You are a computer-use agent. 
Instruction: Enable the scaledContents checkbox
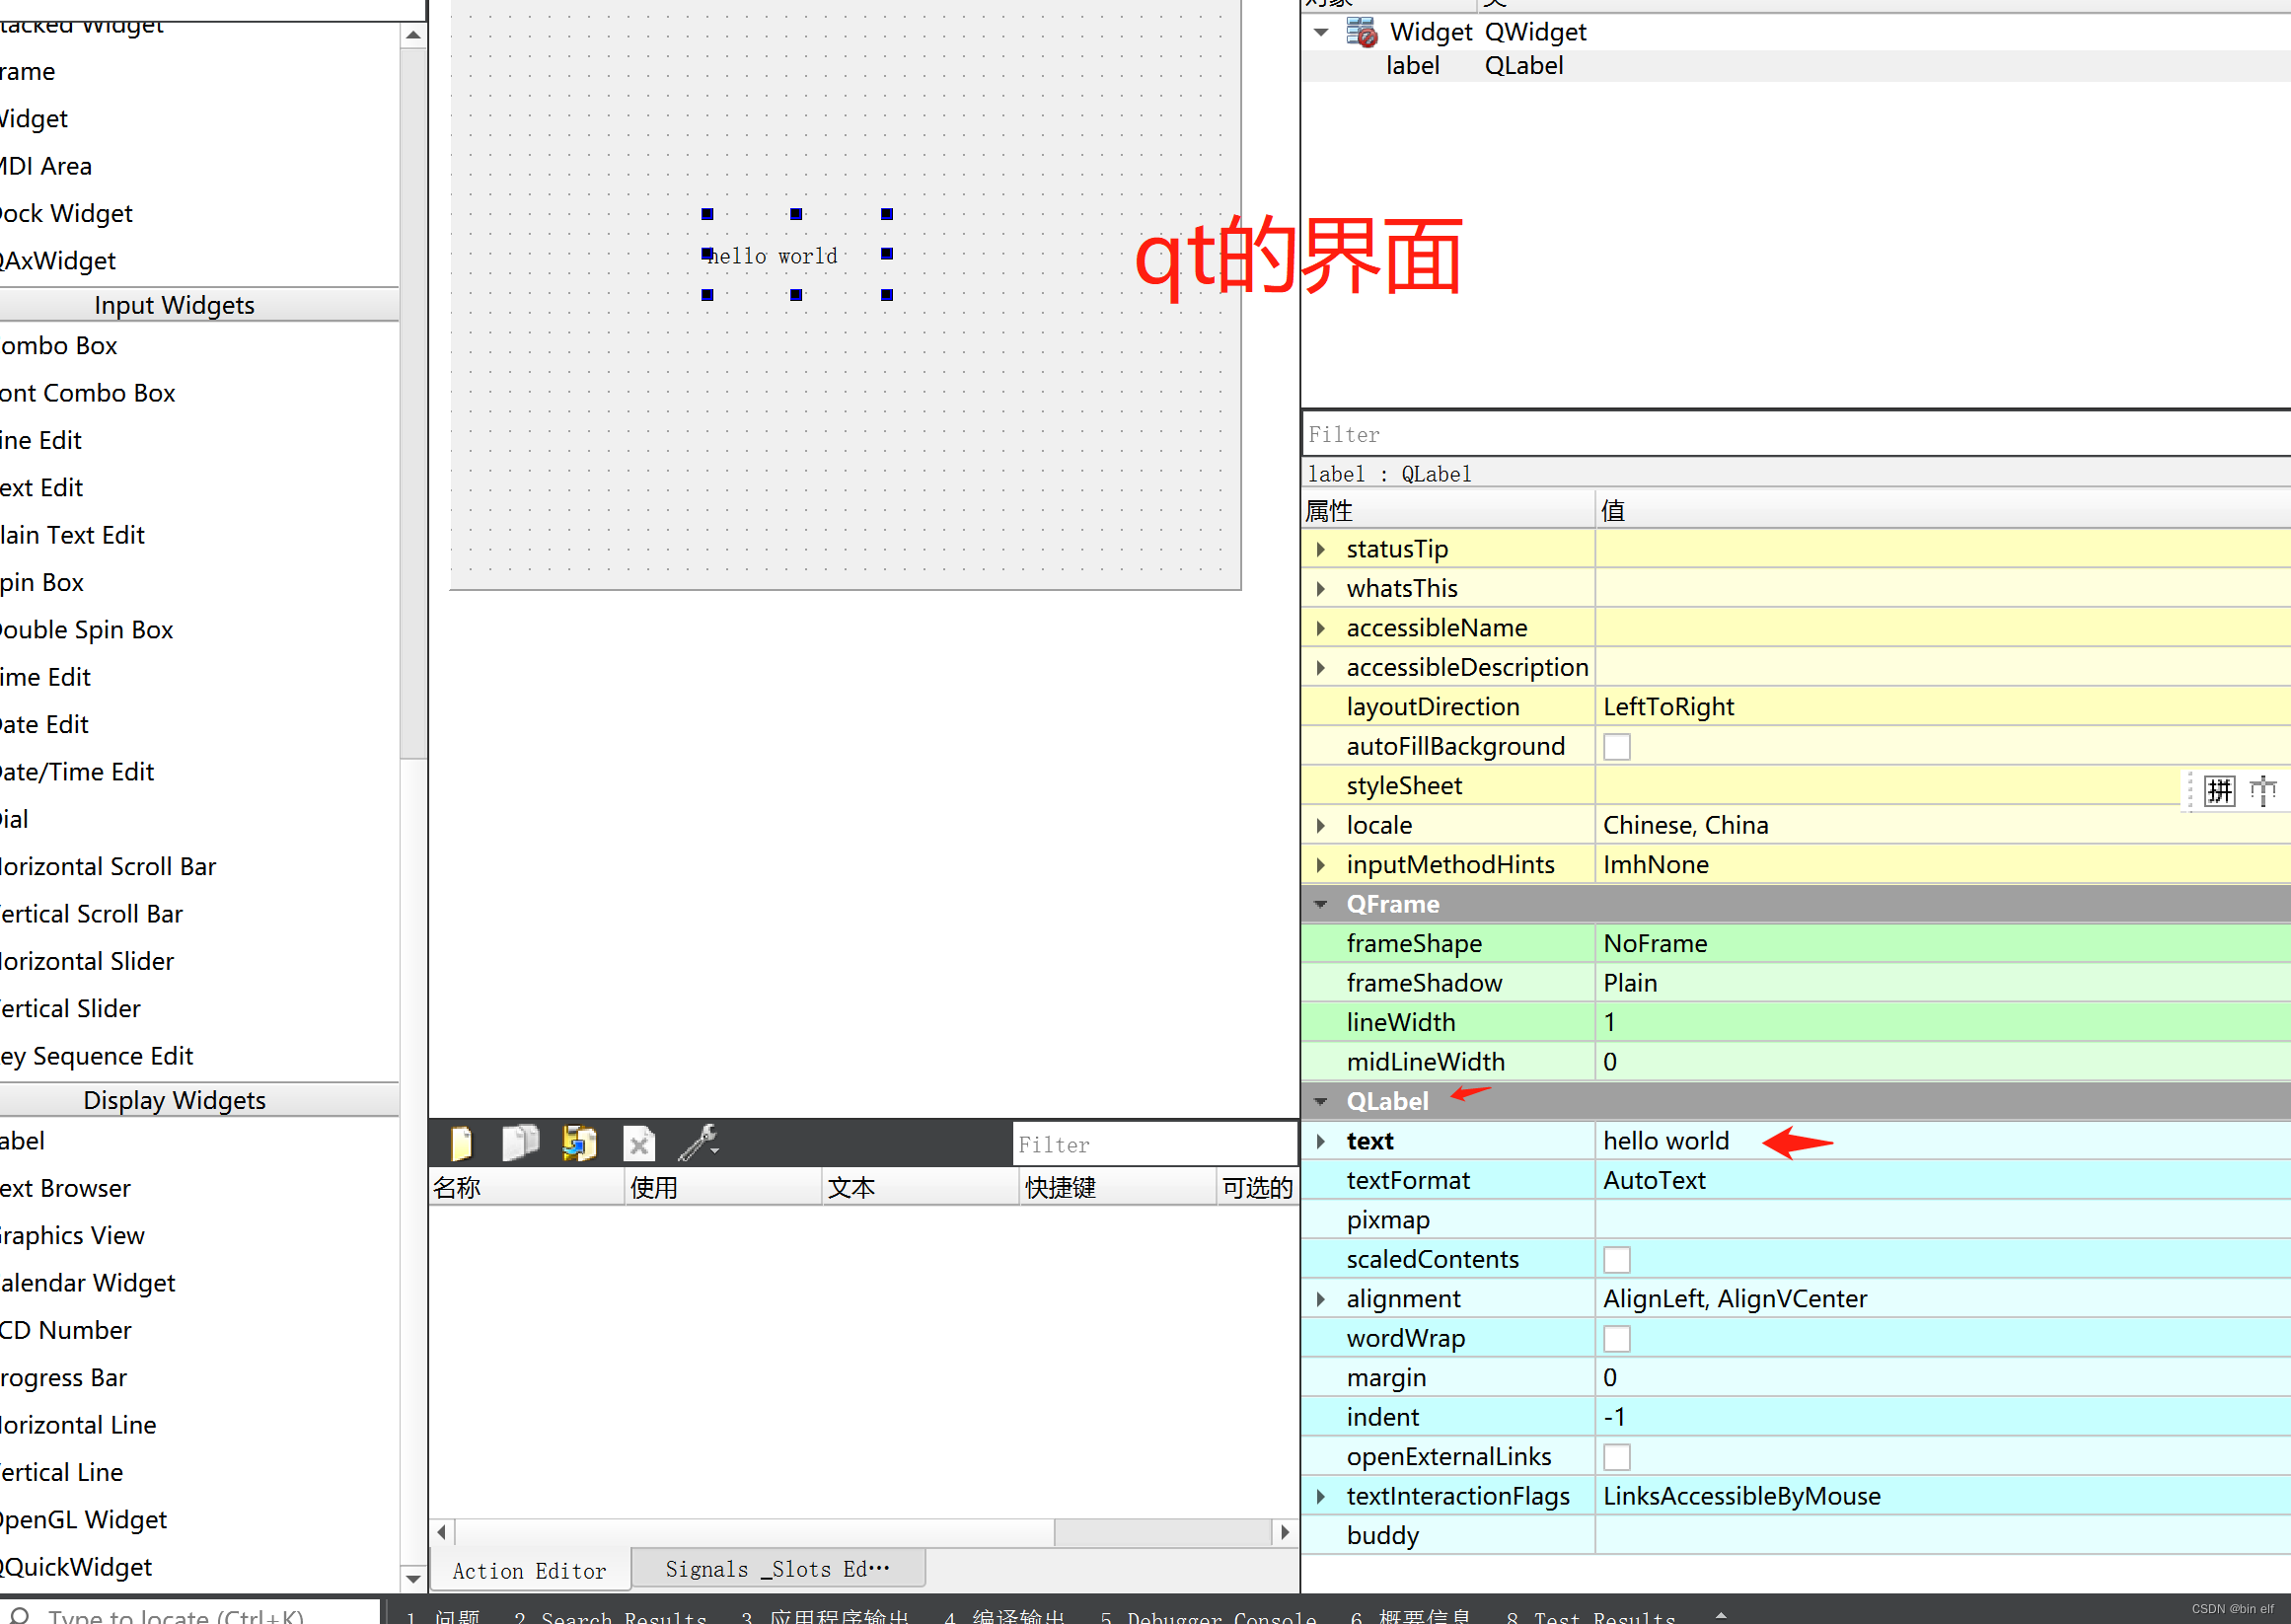point(1616,1259)
